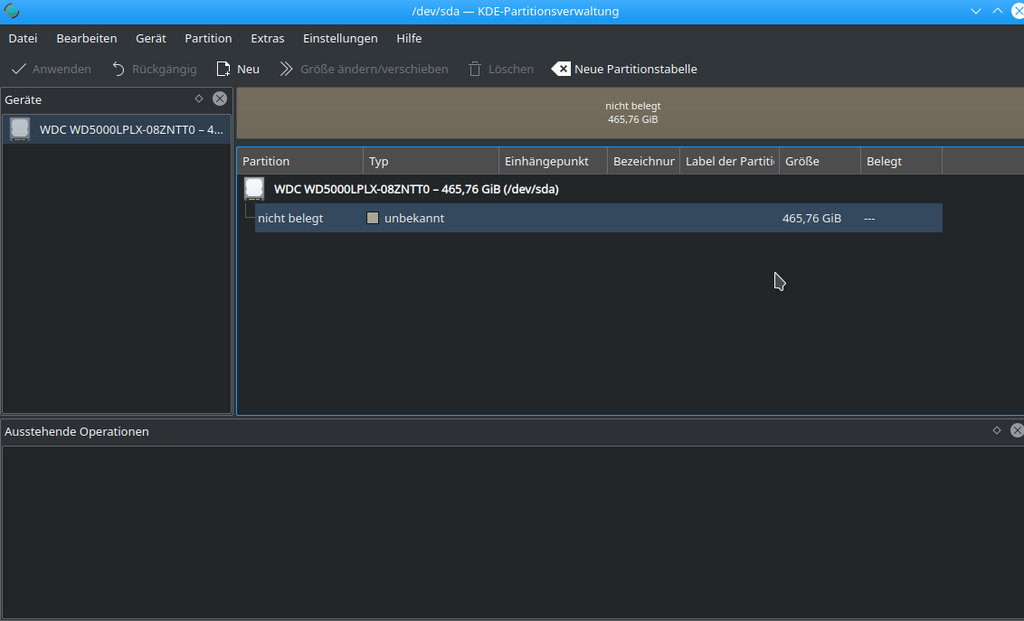This screenshot has height=621, width=1024.
Task: Float the Geräte panel with diamond button
Action: pos(199,99)
